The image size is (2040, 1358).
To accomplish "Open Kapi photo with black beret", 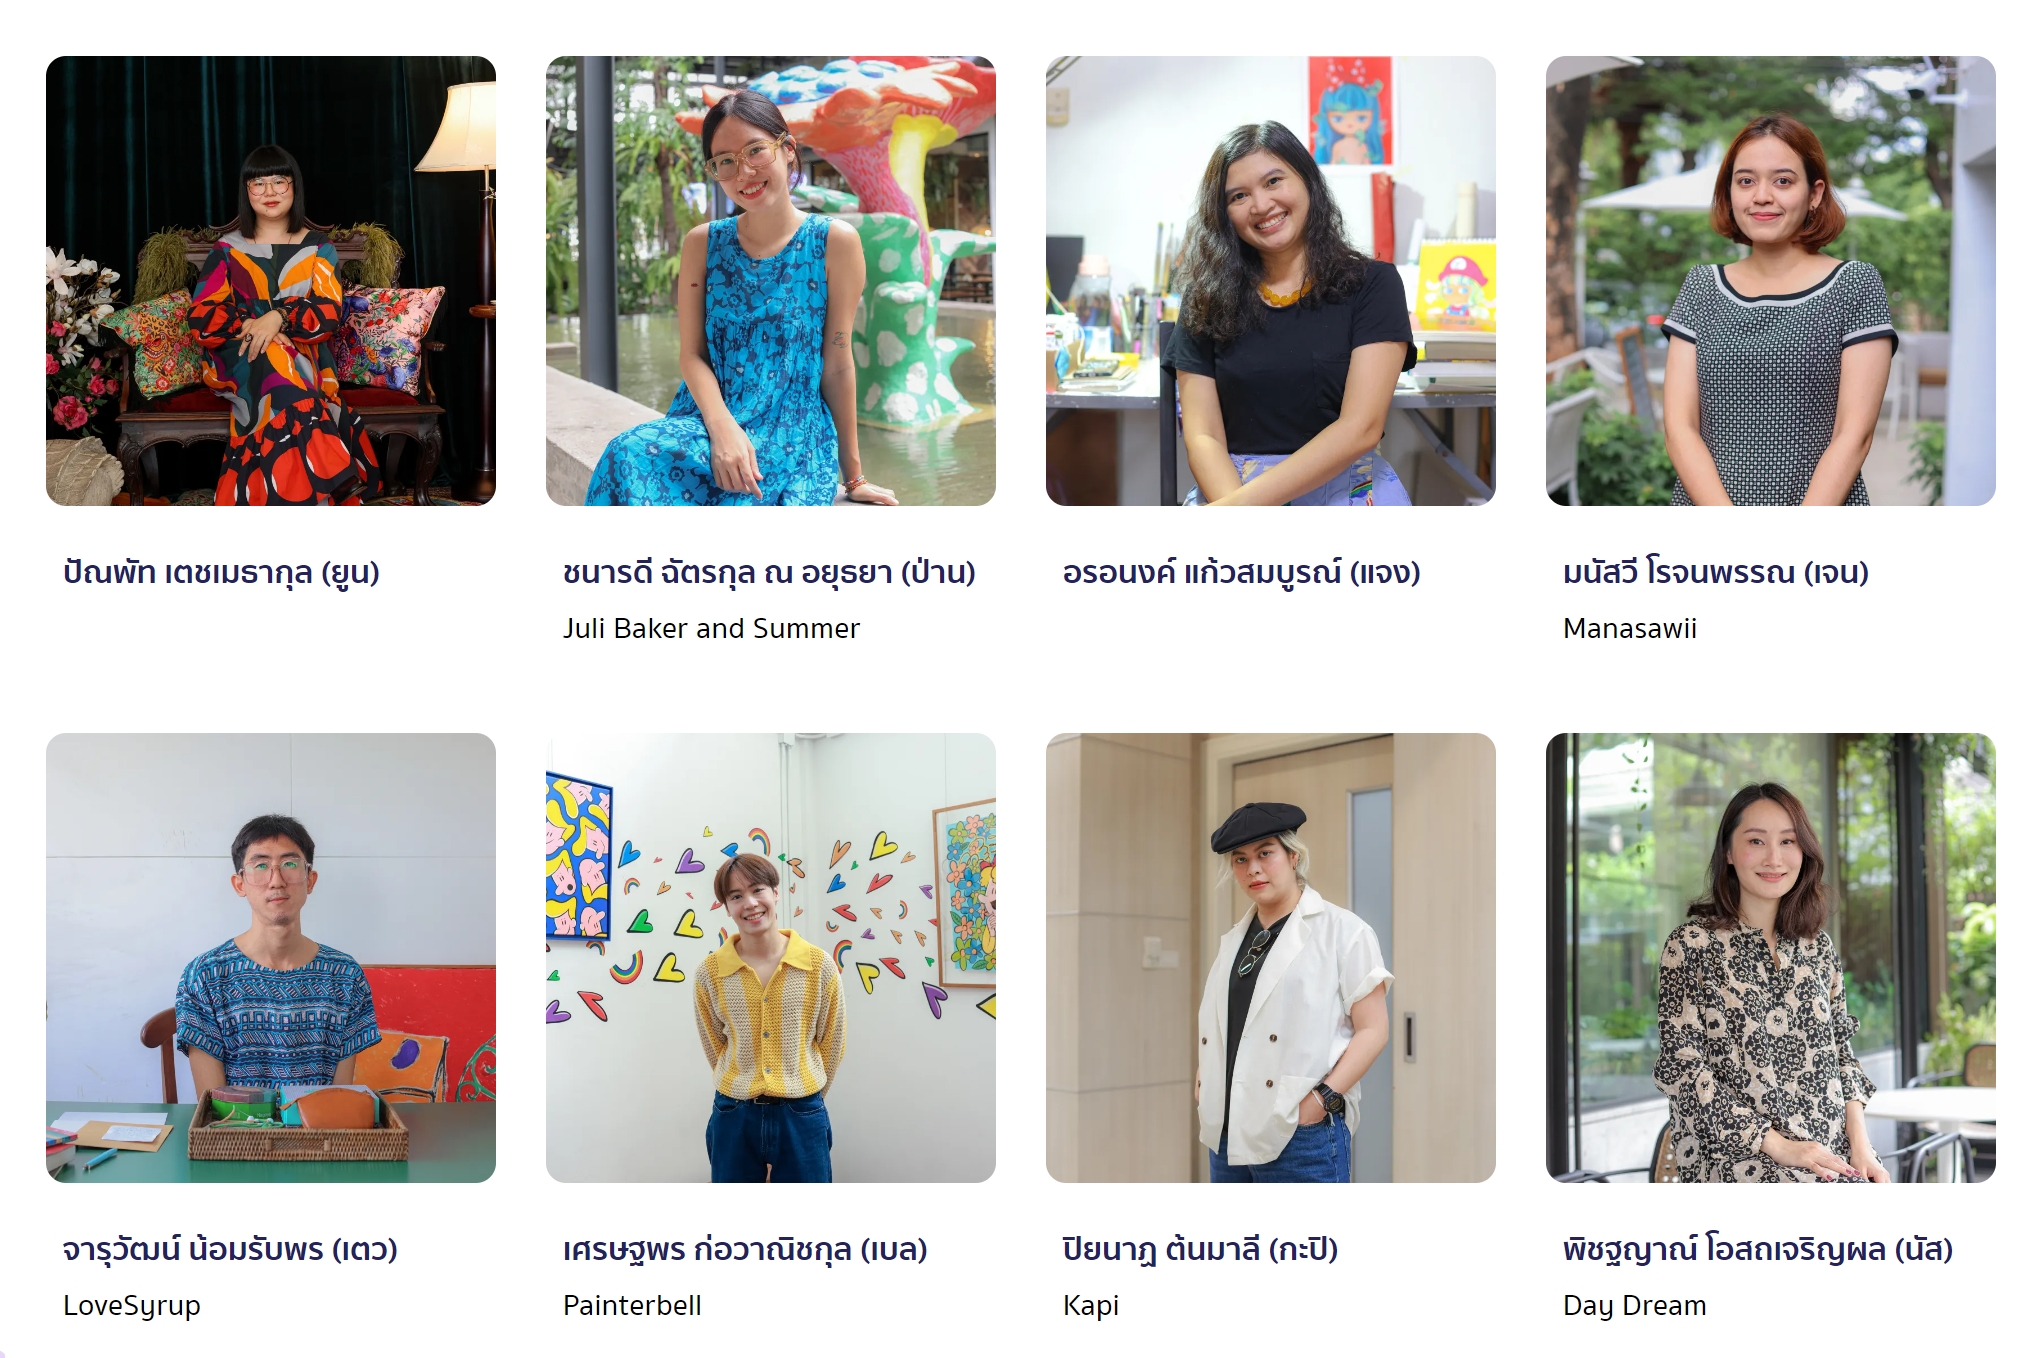I will 1271,958.
